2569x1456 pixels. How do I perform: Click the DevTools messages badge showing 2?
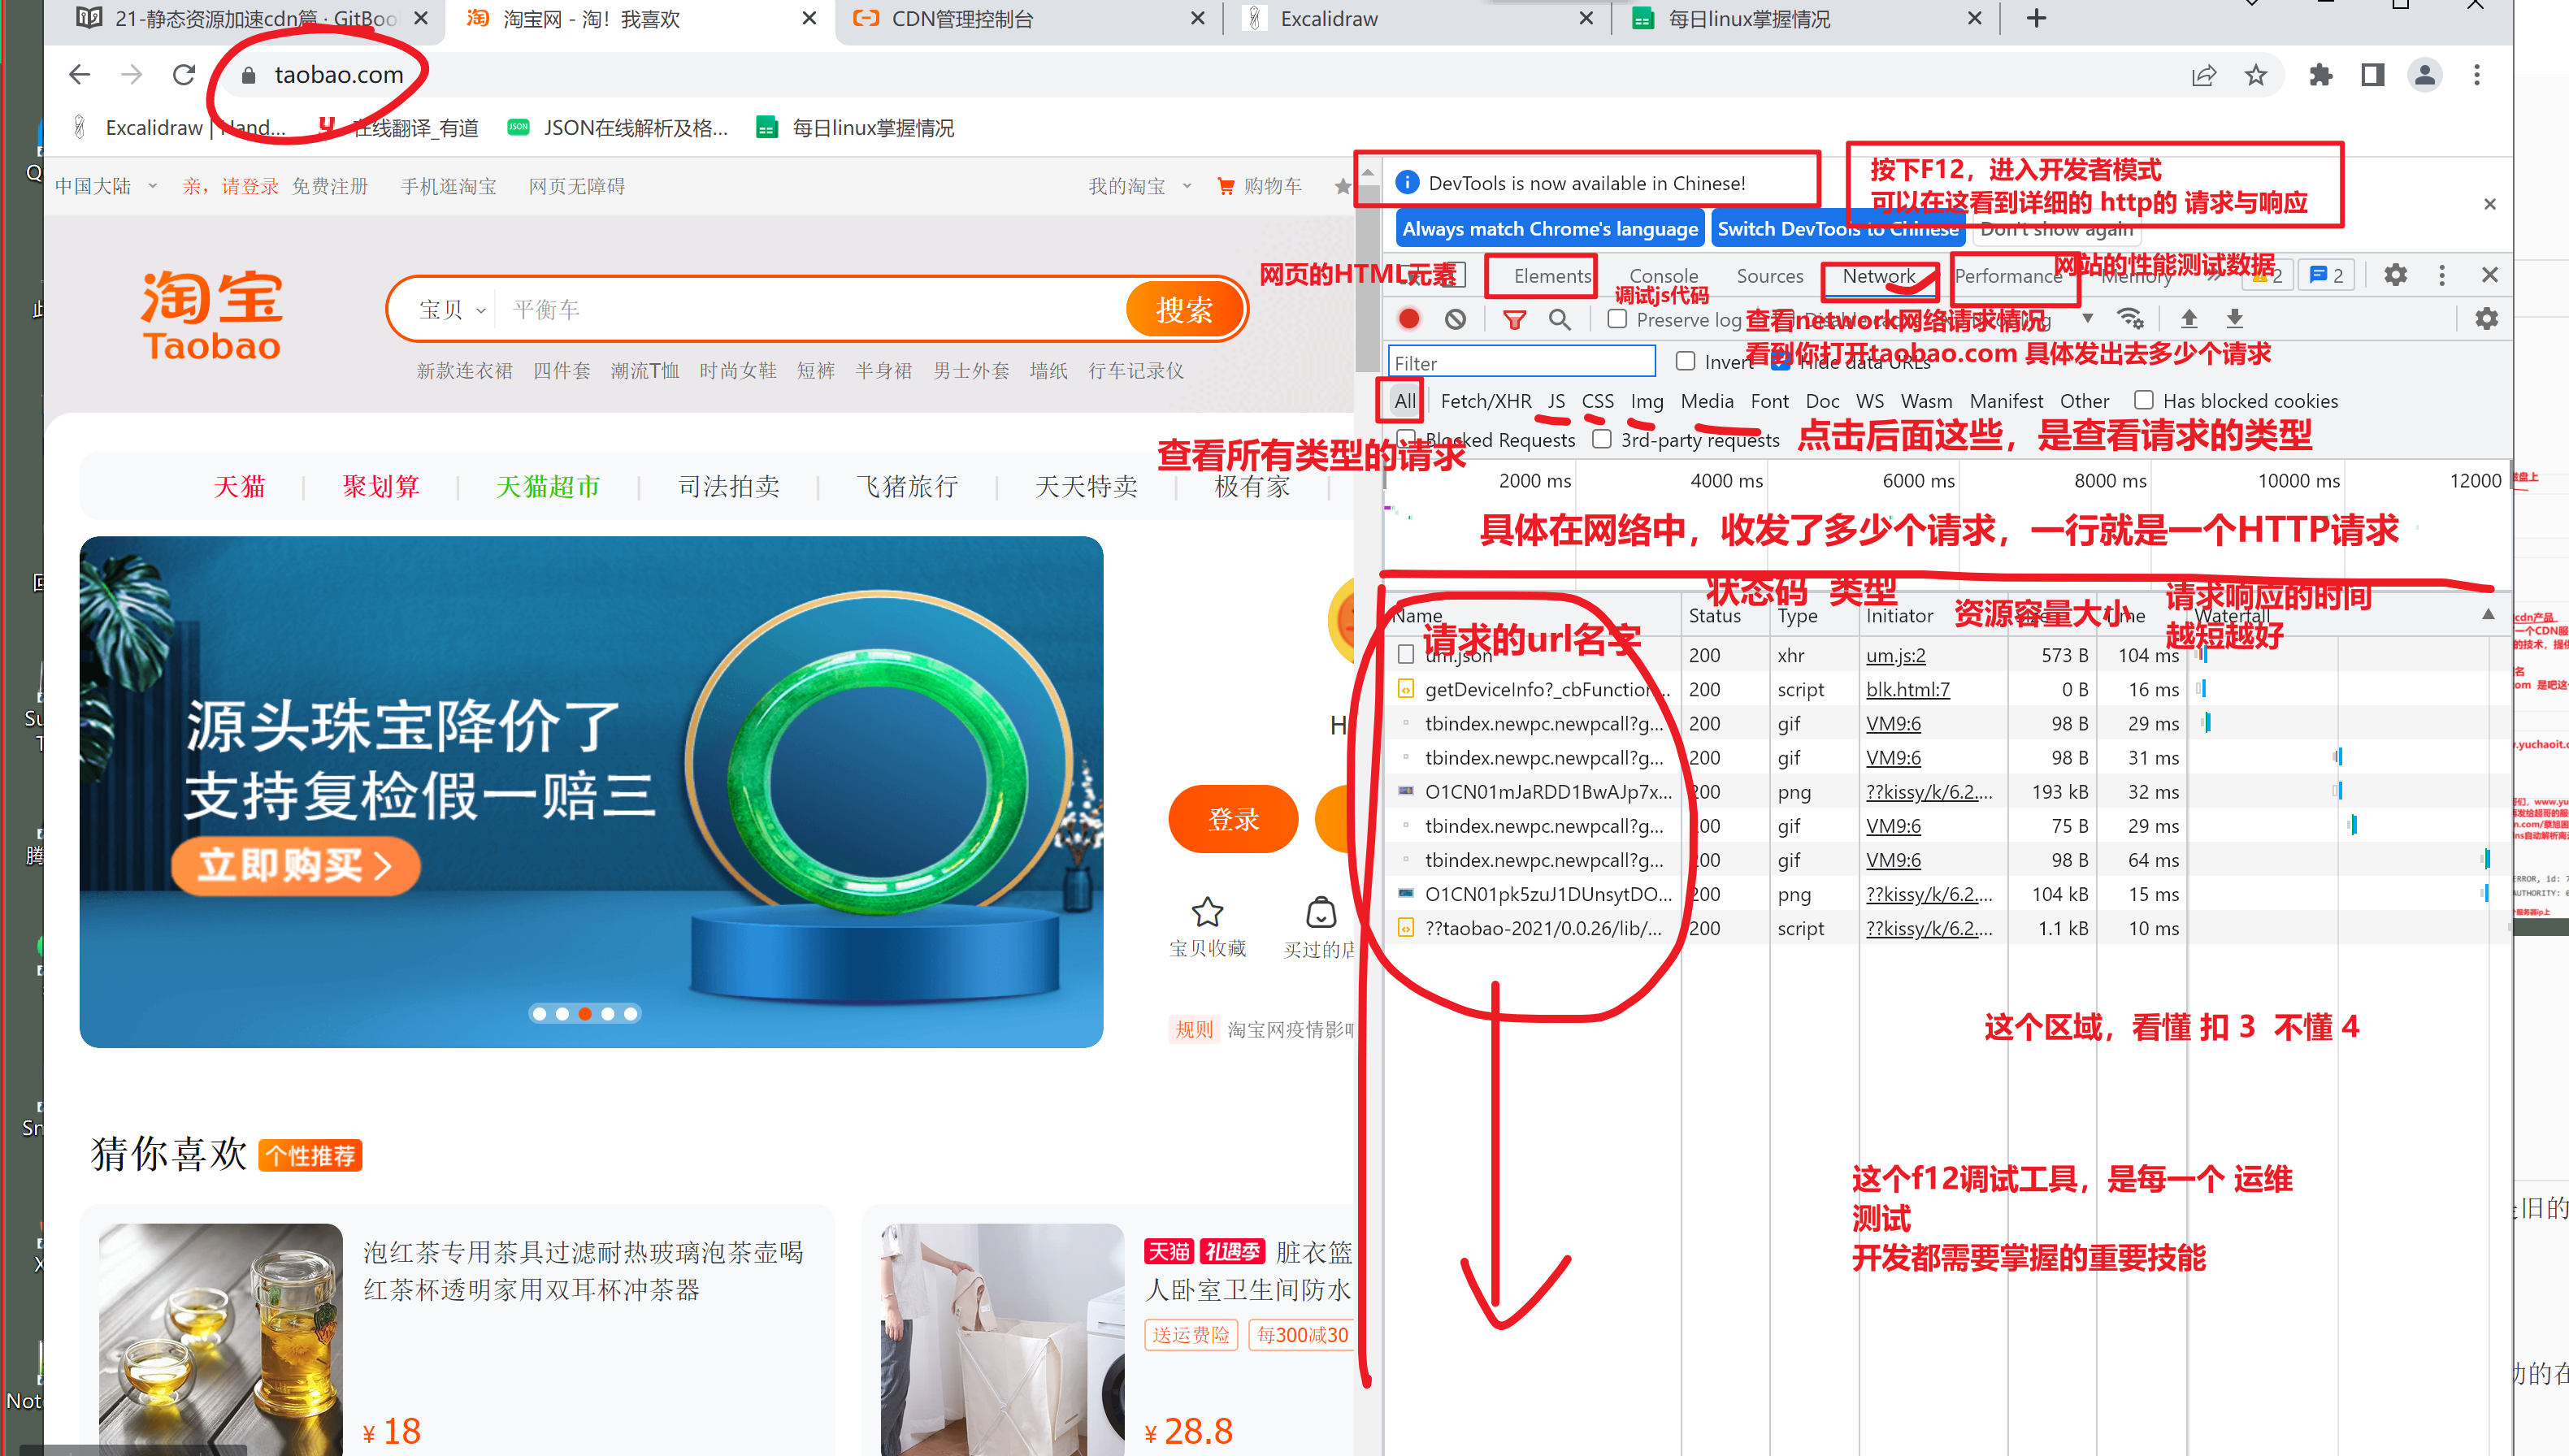[x=2327, y=275]
